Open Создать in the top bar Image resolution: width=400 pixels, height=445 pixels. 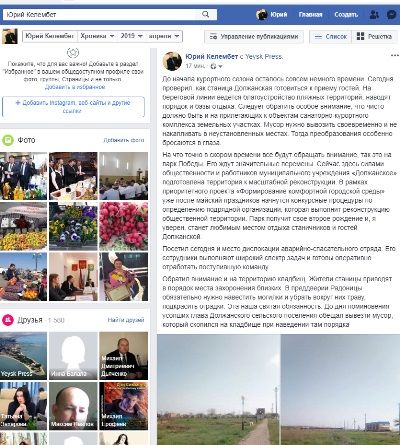tap(346, 15)
